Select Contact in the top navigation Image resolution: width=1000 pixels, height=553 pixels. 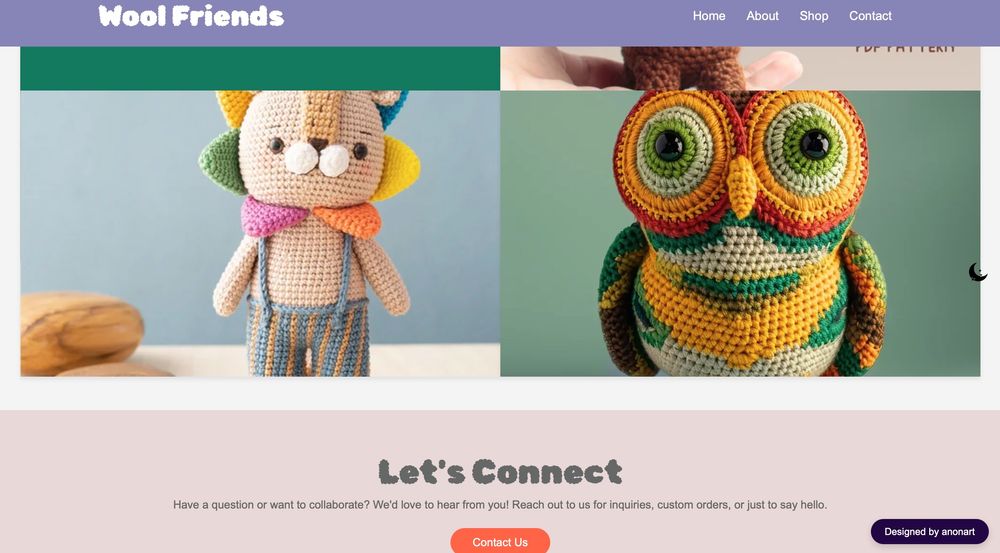tap(870, 16)
